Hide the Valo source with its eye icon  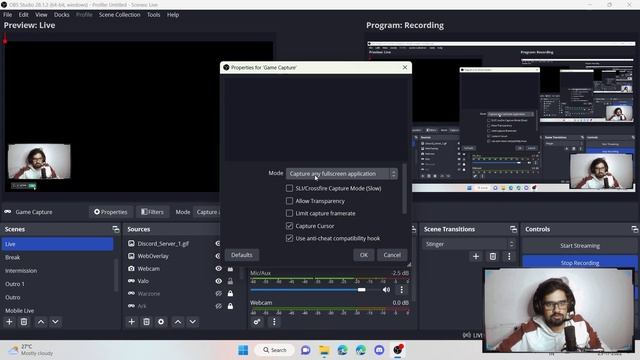[x=219, y=281]
